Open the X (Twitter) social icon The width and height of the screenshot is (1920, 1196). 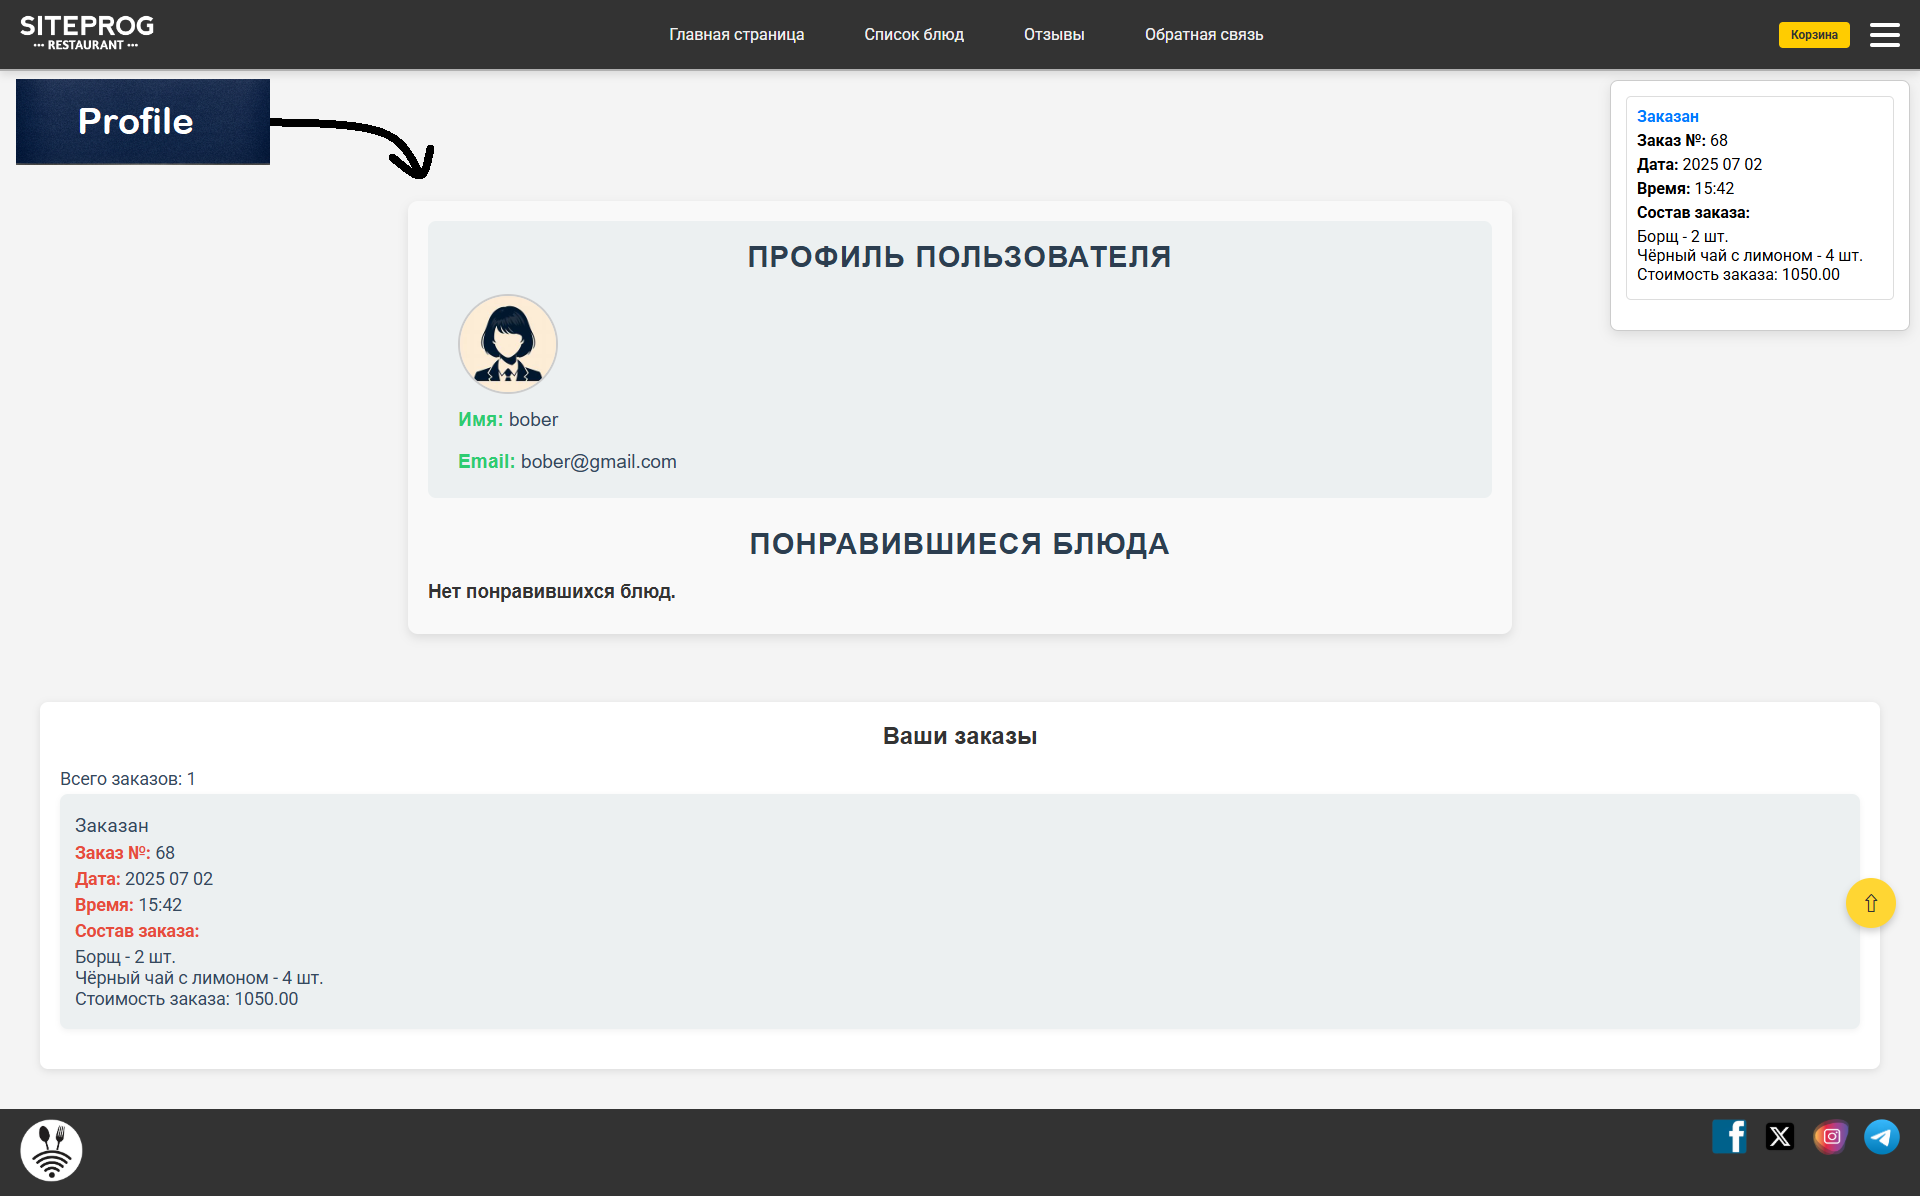pyautogui.click(x=1780, y=1137)
